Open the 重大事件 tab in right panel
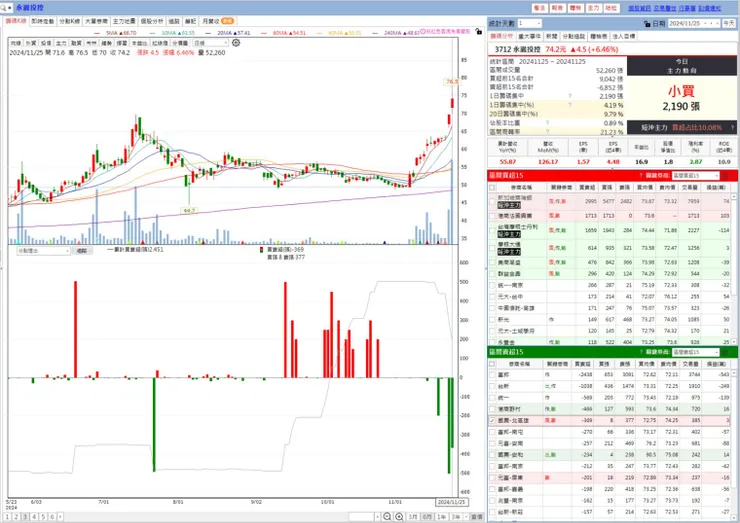 (530, 36)
